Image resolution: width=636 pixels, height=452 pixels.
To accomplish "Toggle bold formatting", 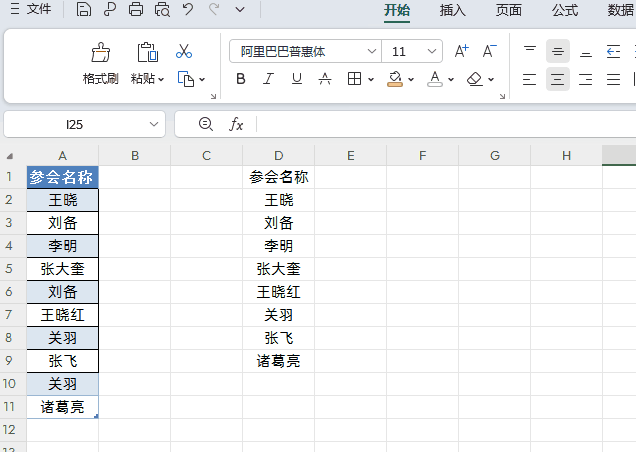I will (241, 79).
